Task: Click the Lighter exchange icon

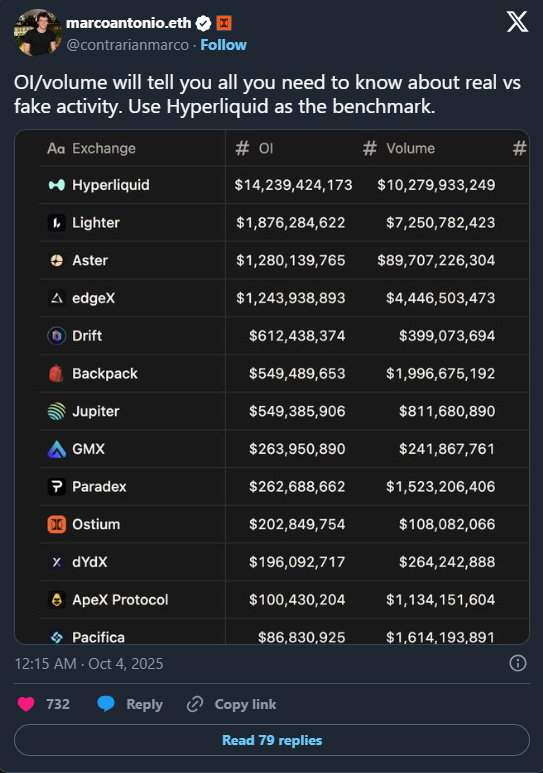Action: 57,223
